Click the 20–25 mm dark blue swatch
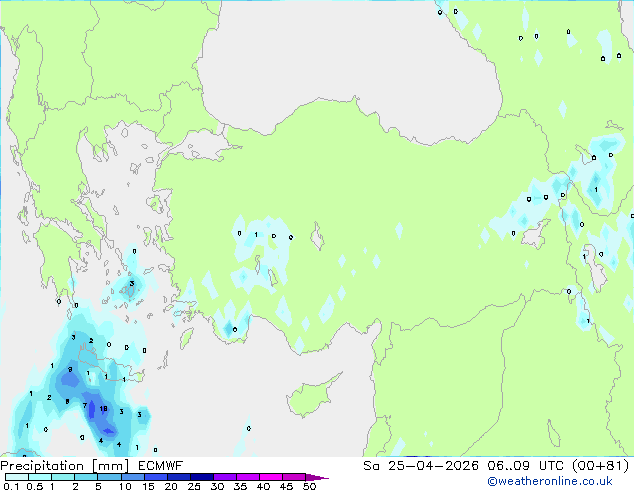Image resolution: width=634 pixels, height=490 pixels. (179, 477)
